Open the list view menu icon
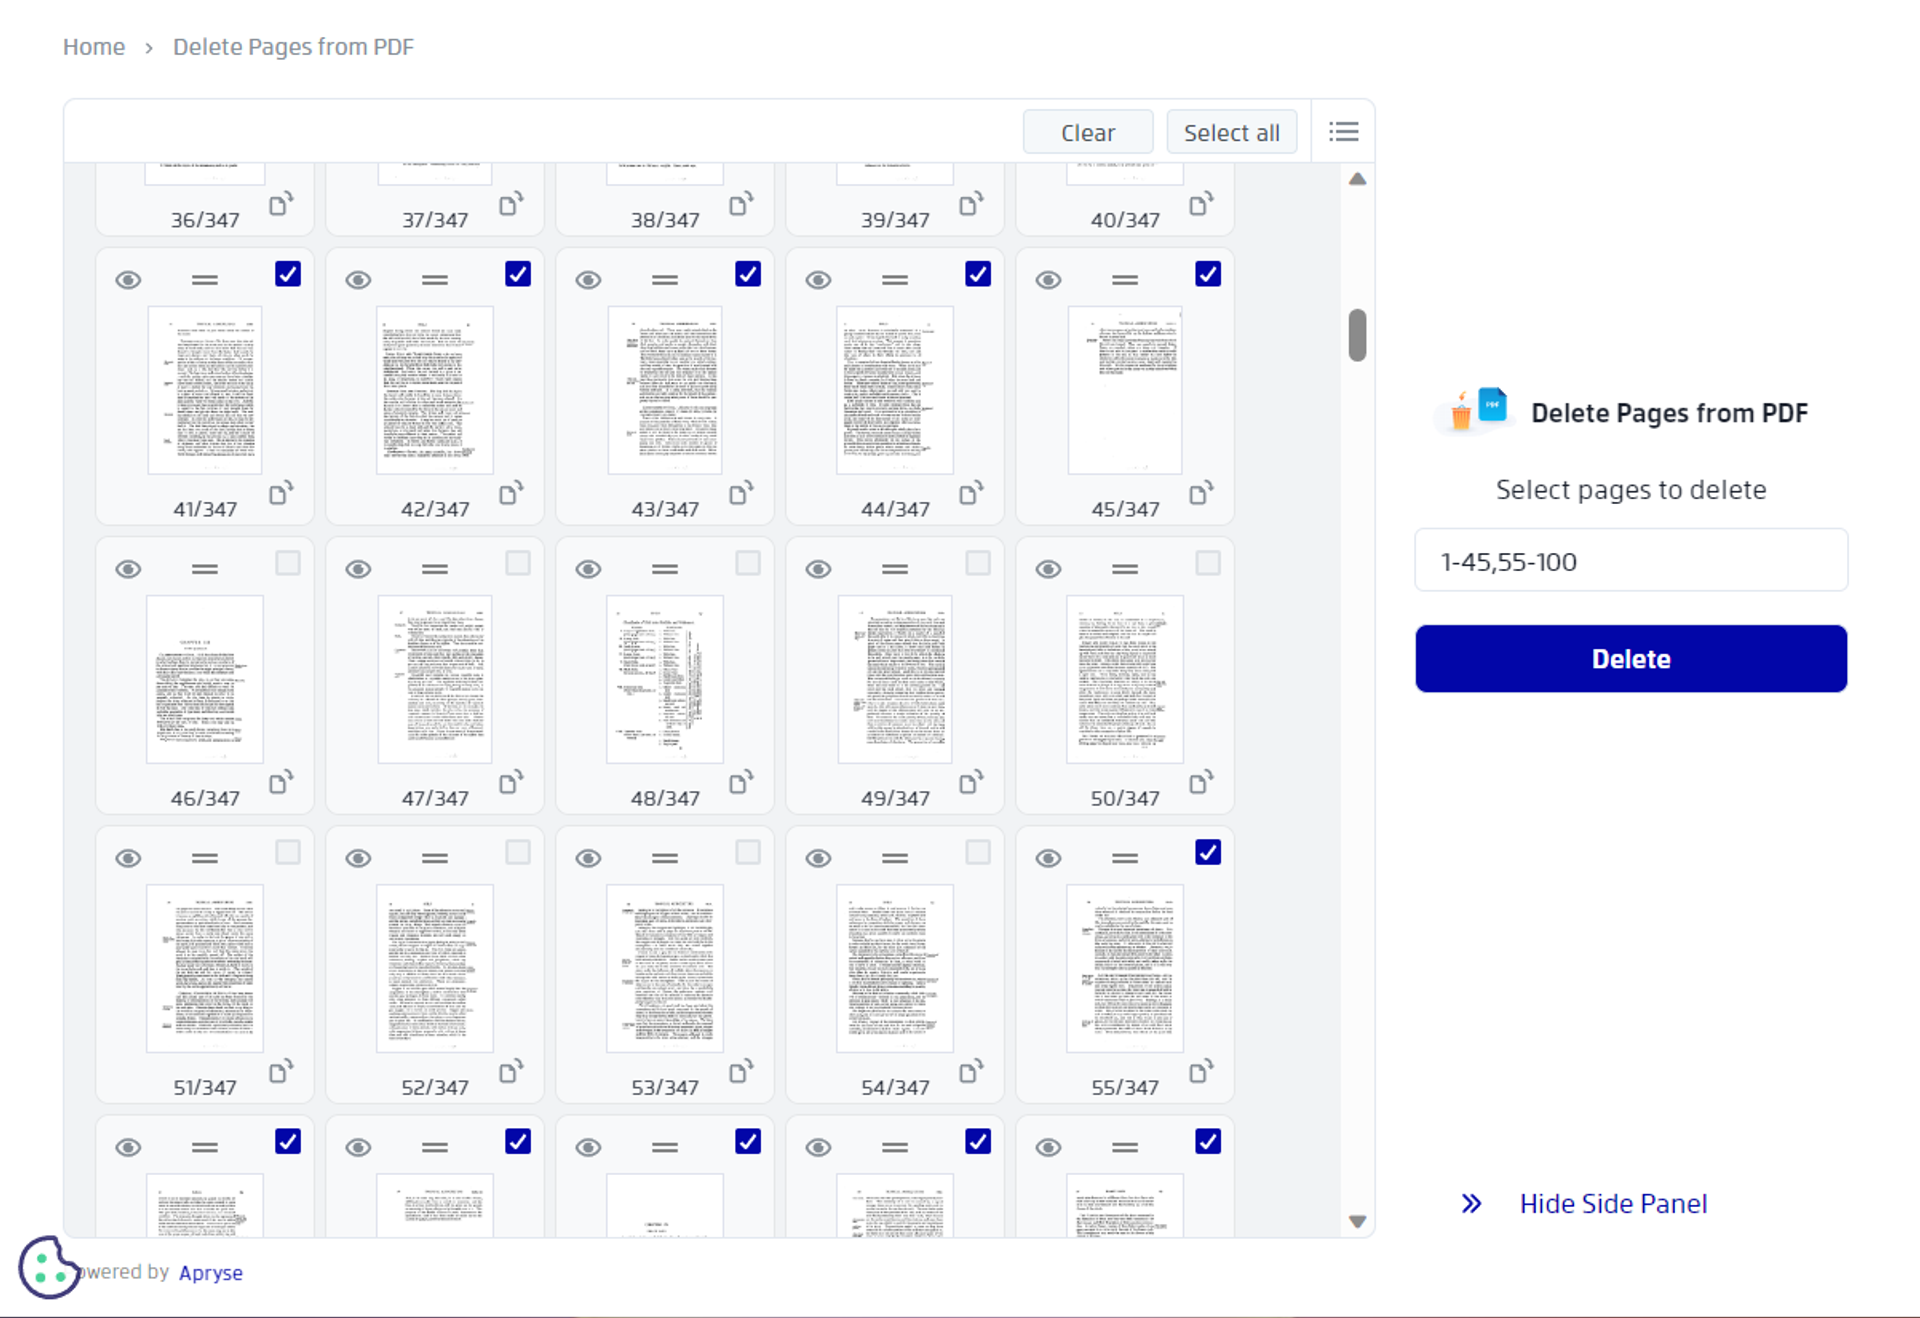Image resolution: width=1920 pixels, height=1318 pixels. 1343,132
